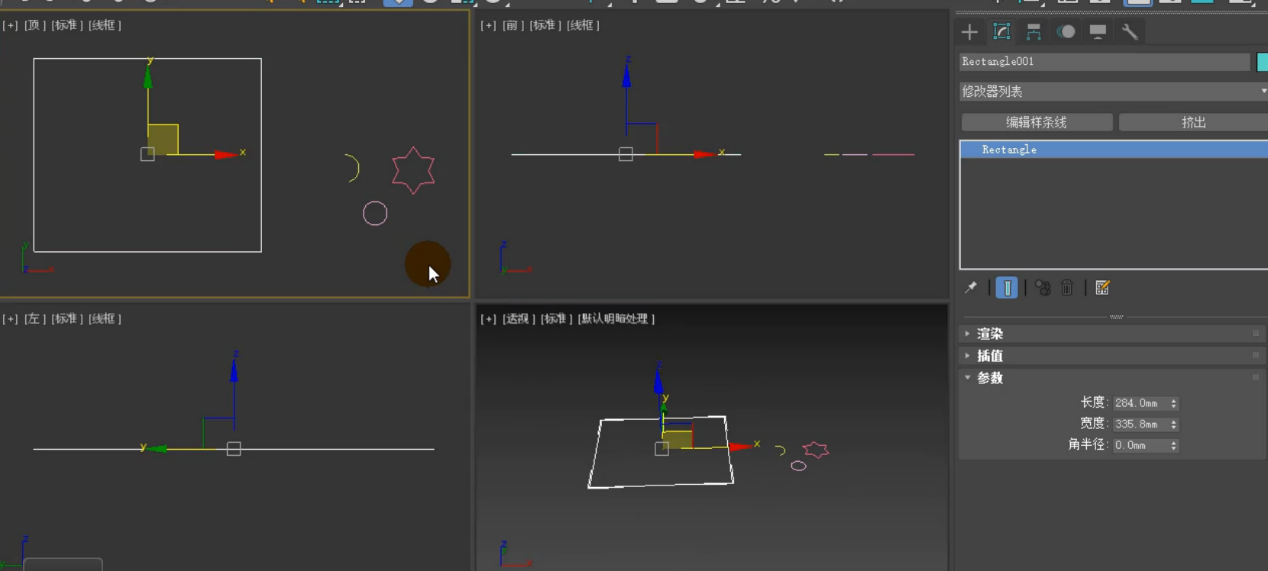Open the Create command panel tab
The height and width of the screenshot is (571, 1268).
point(969,32)
